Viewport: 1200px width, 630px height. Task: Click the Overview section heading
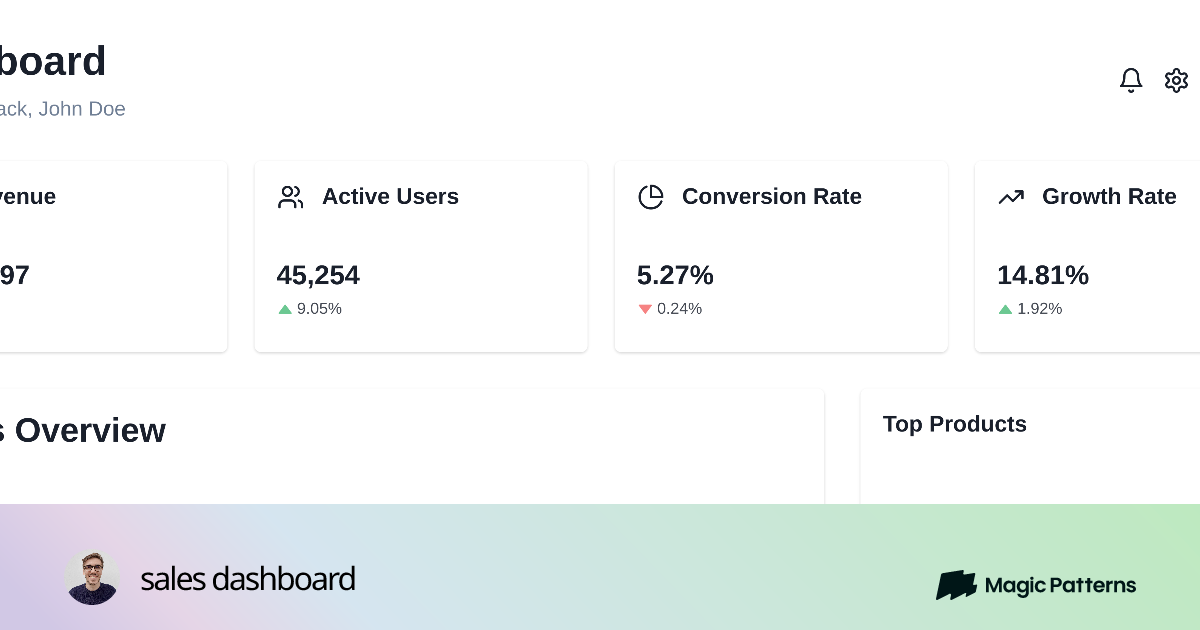83,431
